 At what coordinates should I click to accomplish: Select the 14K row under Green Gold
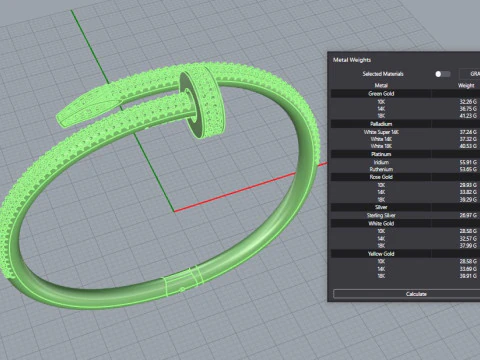coord(405,109)
